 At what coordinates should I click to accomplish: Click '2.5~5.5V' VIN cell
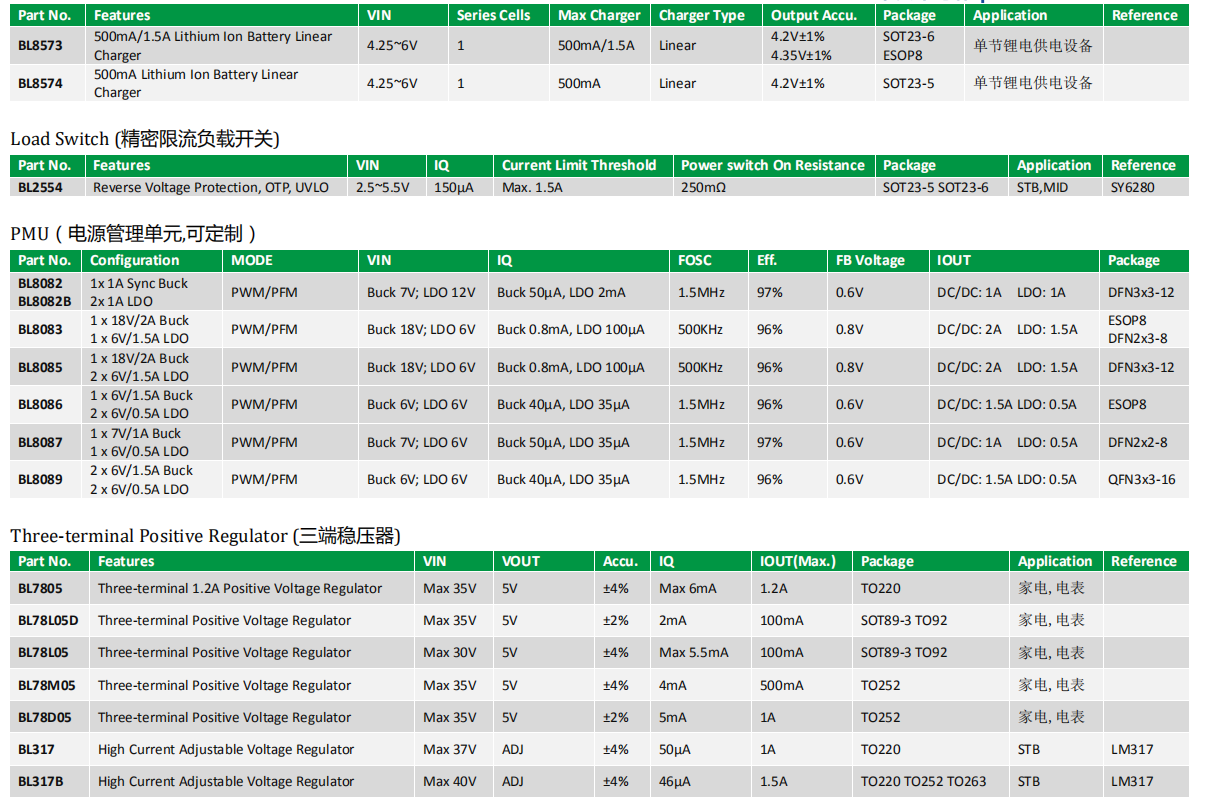(x=383, y=187)
